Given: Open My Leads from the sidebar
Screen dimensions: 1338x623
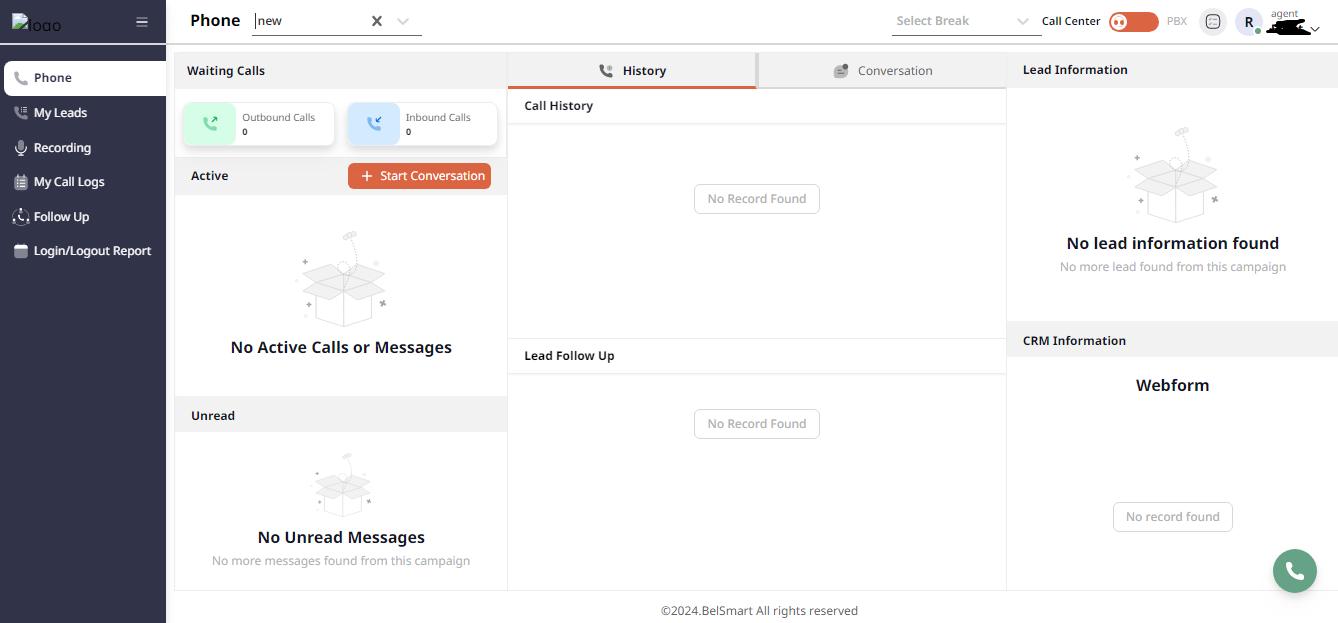Looking at the screenshot, I should pyautogui.click(x=60, y=112).
